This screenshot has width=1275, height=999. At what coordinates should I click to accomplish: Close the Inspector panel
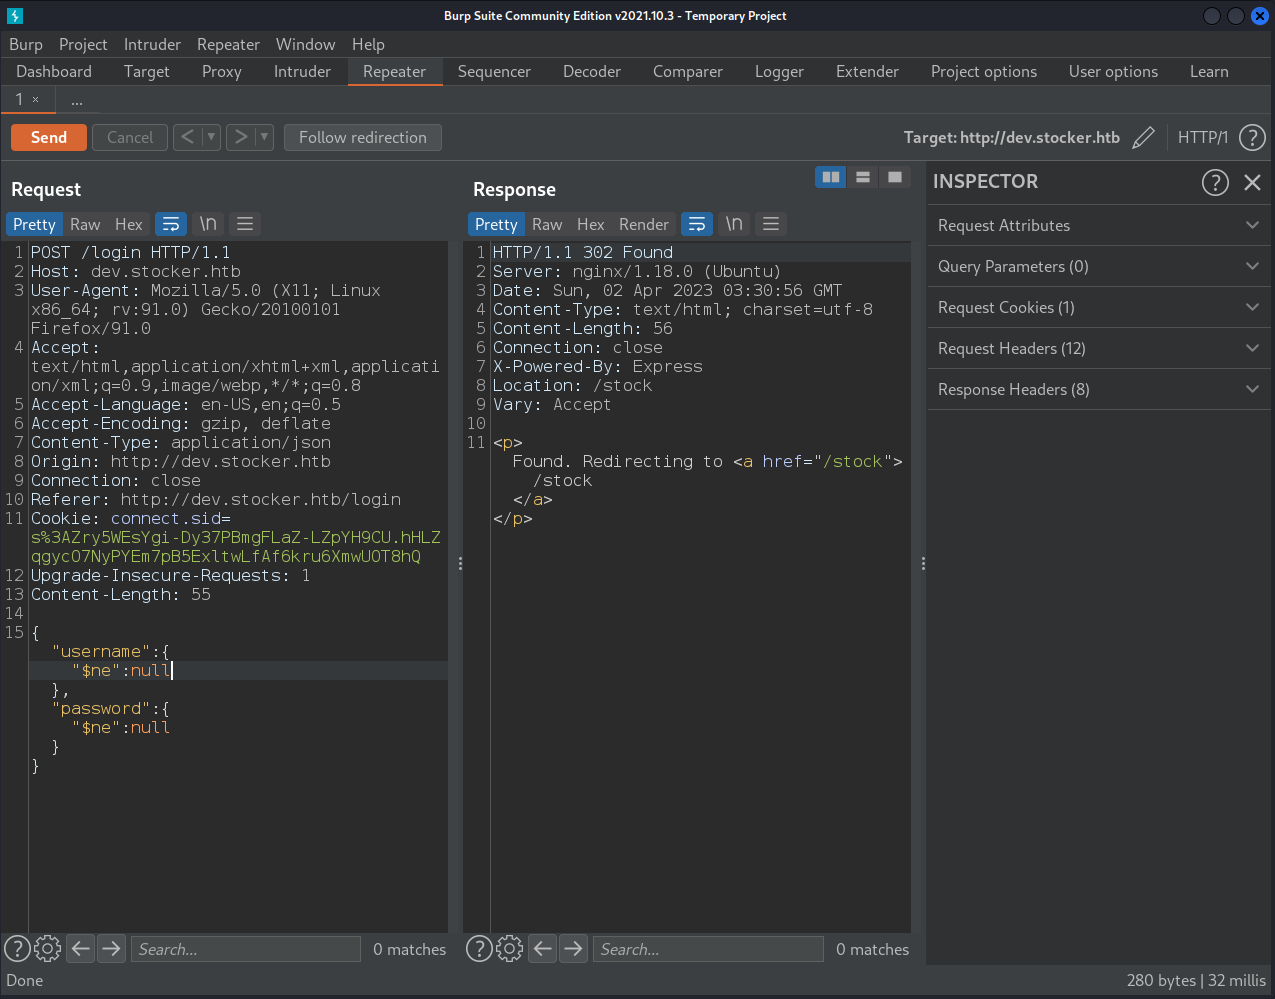point(1252,182)
